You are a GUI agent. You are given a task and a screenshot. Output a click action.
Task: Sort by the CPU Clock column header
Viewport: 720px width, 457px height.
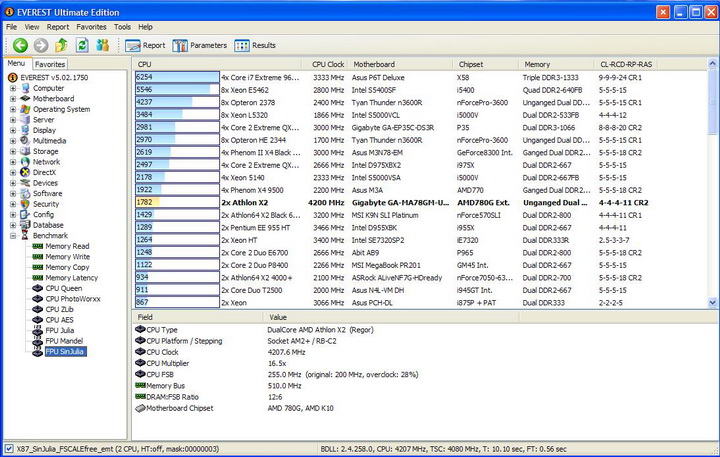(x=325, y=64)
